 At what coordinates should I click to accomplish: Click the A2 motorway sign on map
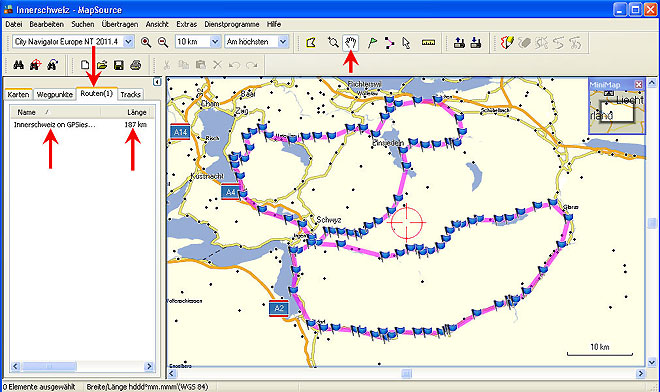pyautogui.click(x=279, y=308)
